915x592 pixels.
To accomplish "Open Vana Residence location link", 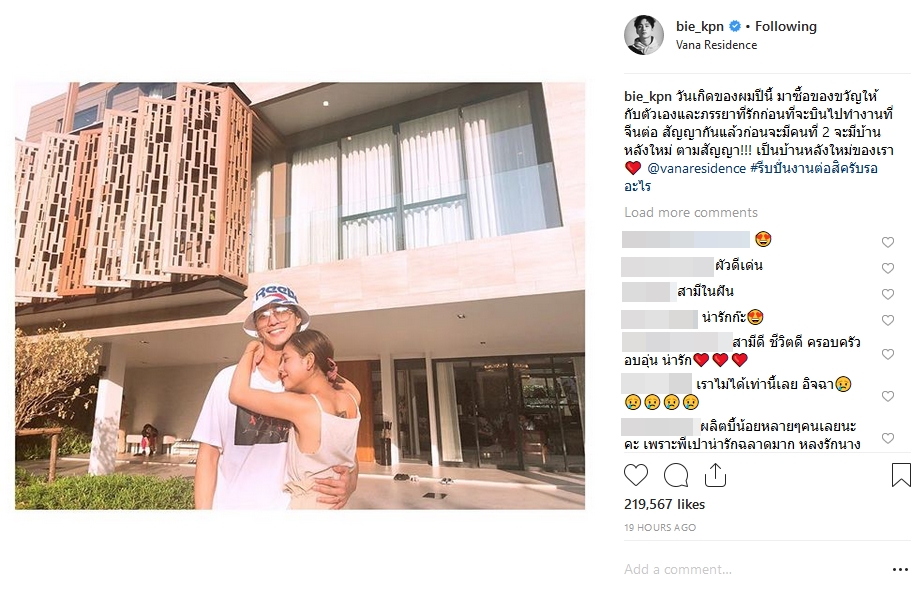I will point(716,45).
